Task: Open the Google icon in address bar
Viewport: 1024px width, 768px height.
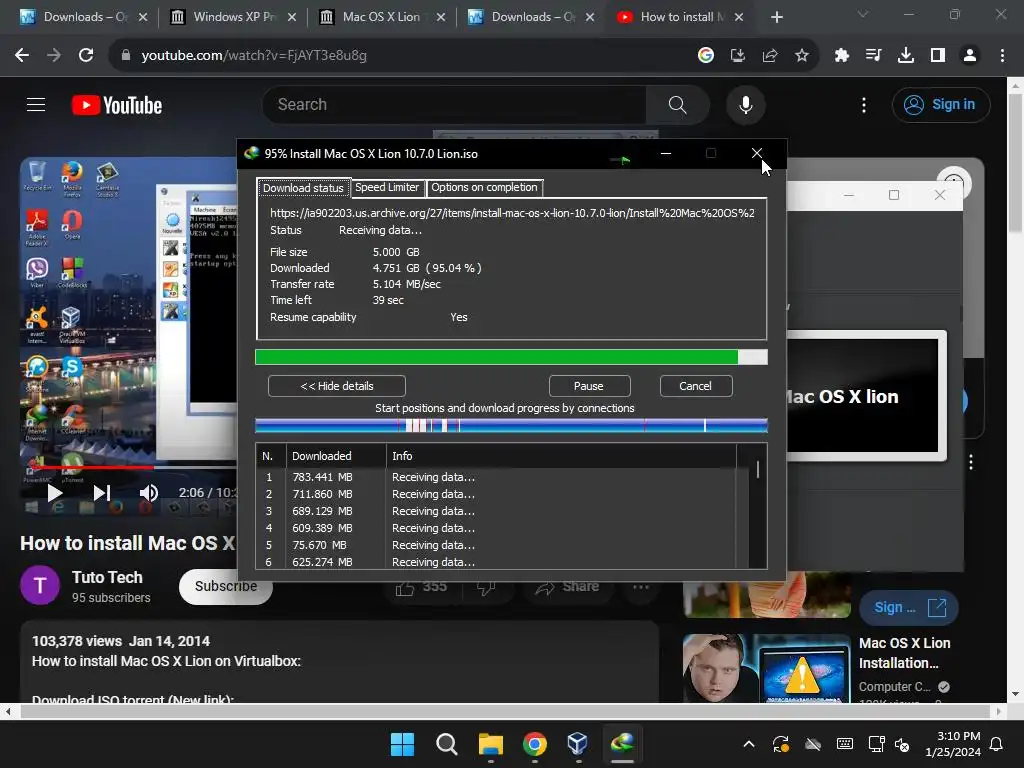Action: [705, 56]
